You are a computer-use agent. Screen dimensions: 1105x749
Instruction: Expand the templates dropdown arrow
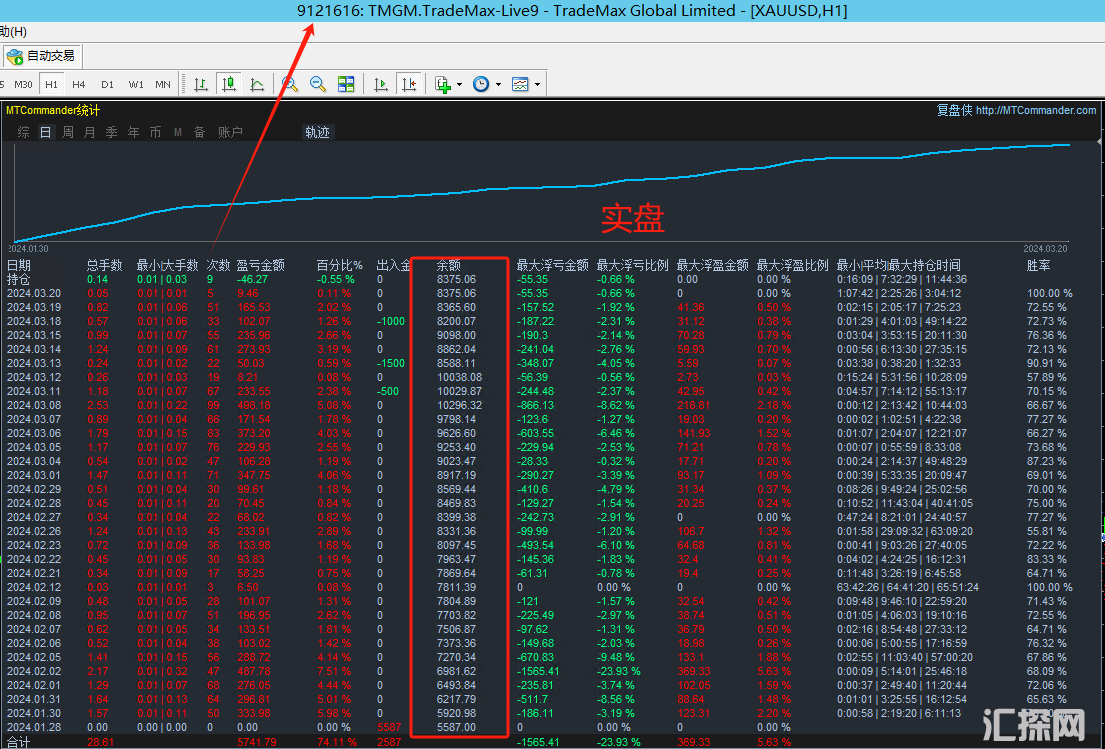point(538,85)
